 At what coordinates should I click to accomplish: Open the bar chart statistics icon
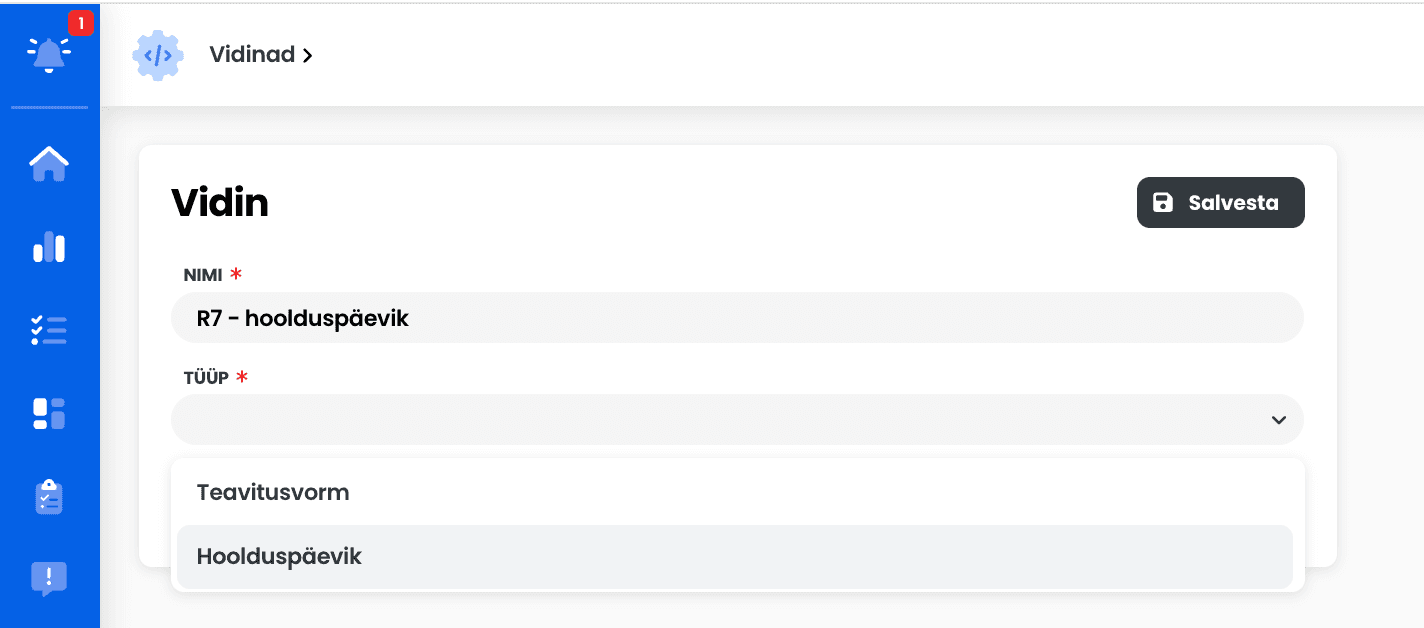(49, 247)
